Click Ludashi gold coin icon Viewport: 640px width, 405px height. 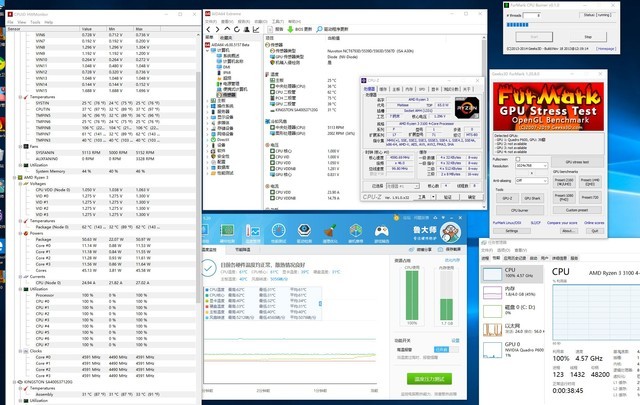tap(396, 218)
